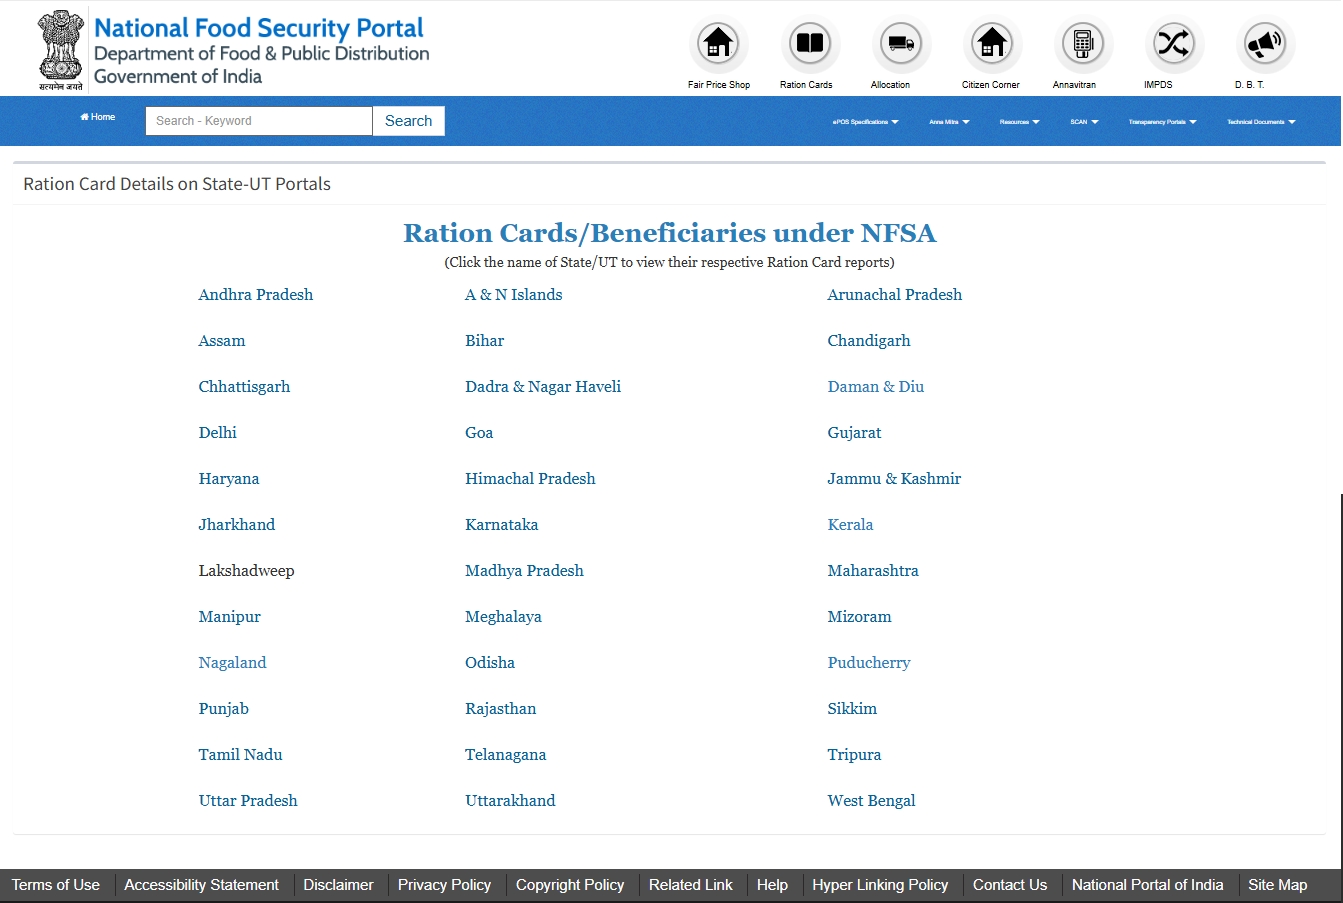Open the Fair Price Shop icon
The image size is (1343, 903).
(718, 44)
